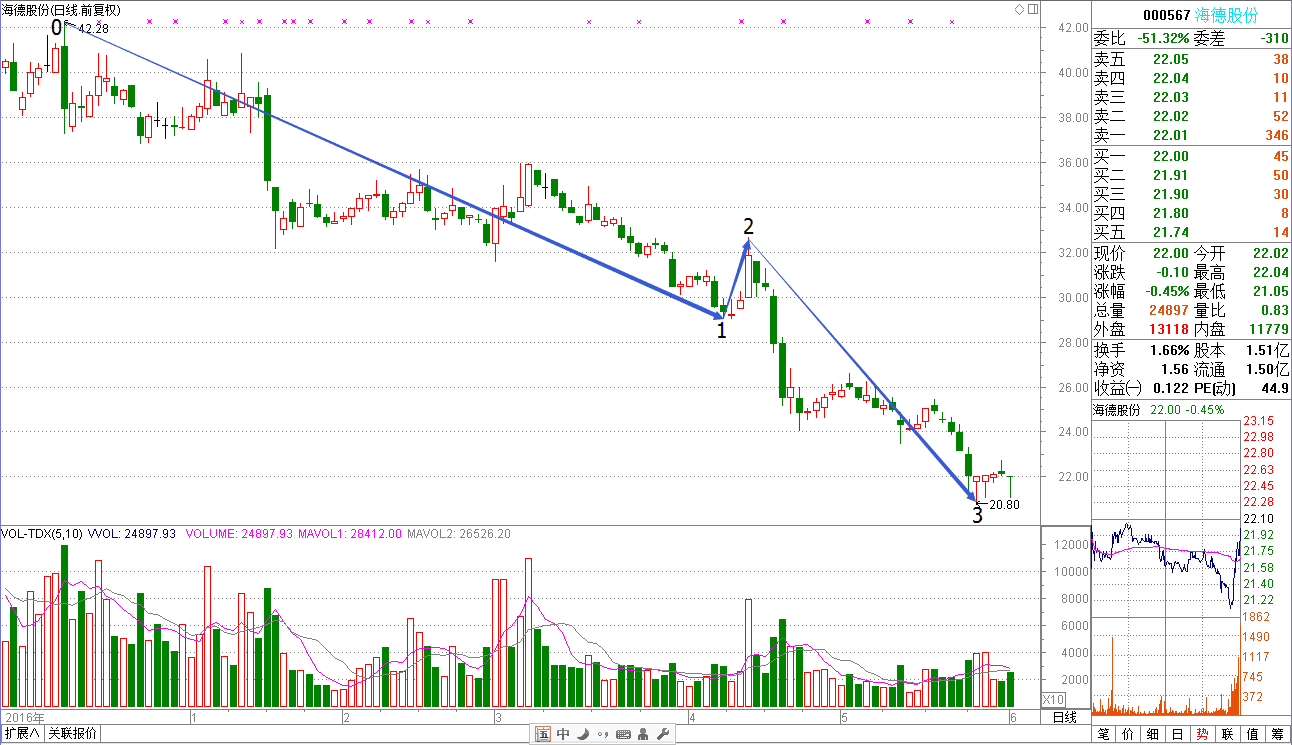Open the wrench settings icon in IME bar

pos(662,734)
